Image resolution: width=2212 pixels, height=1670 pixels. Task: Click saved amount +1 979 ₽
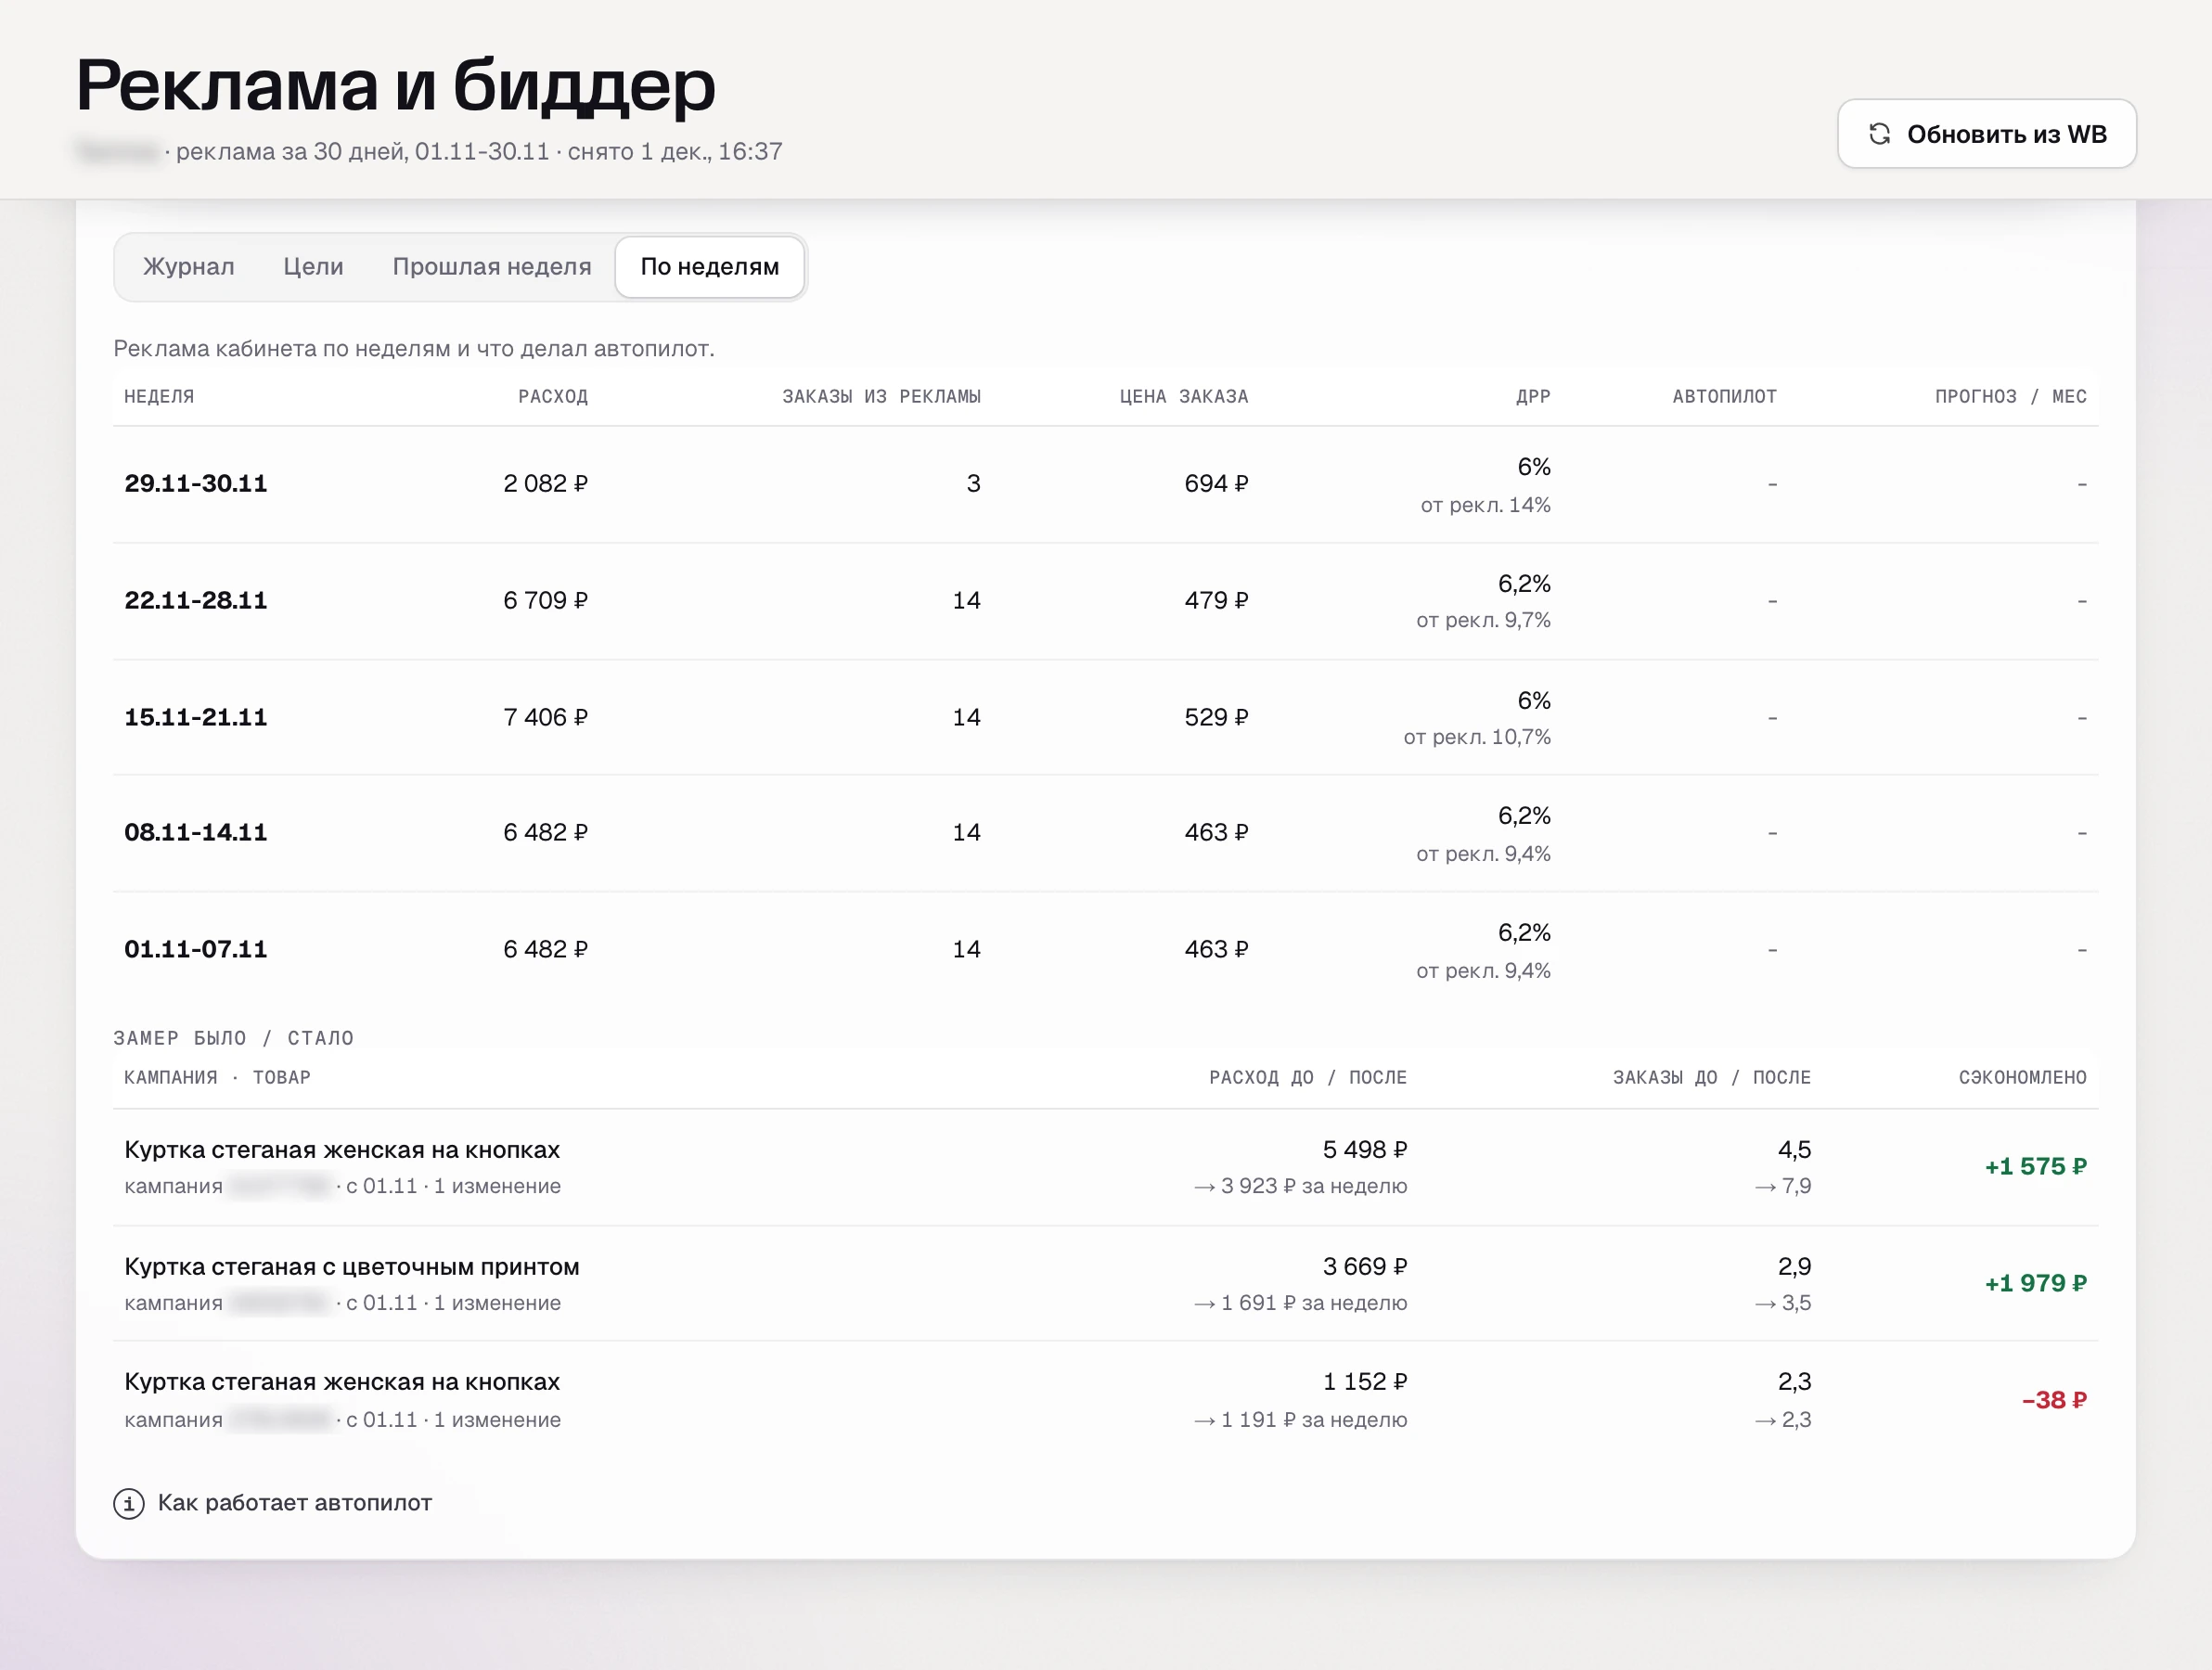click(2036, 1283)
